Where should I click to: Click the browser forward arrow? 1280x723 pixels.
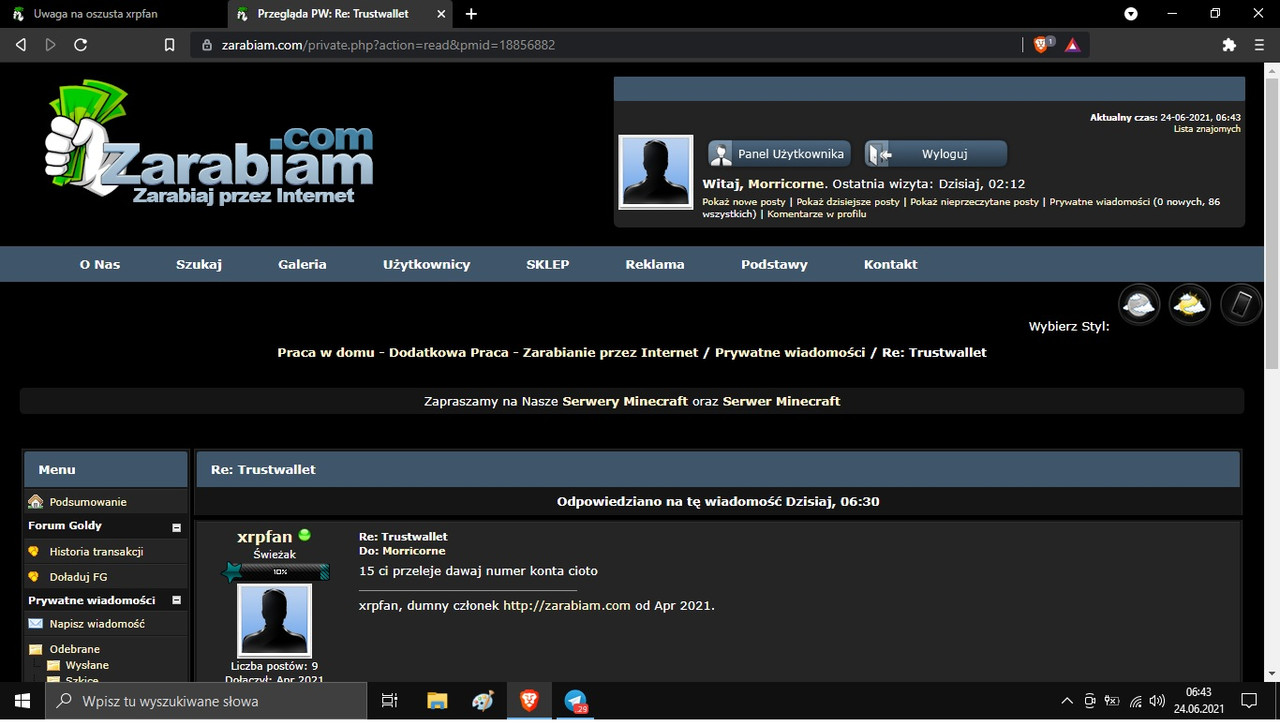(x=50, y=45)
